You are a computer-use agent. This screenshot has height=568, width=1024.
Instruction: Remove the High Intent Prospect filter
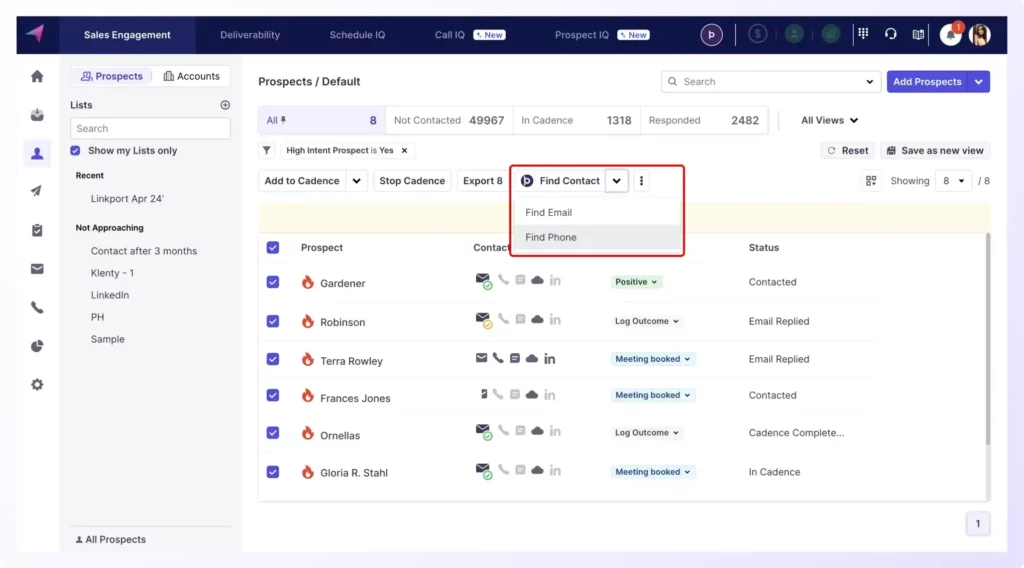pyautogui.click(x=404, y=150)
